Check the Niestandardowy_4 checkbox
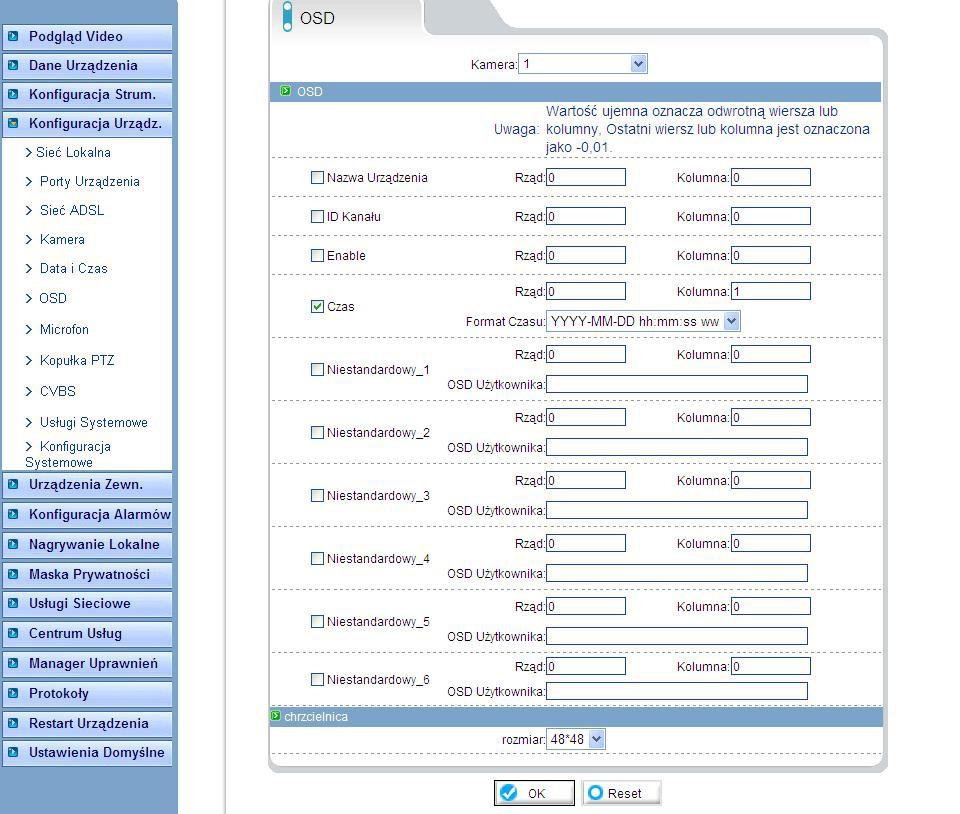 click(317, 558)
